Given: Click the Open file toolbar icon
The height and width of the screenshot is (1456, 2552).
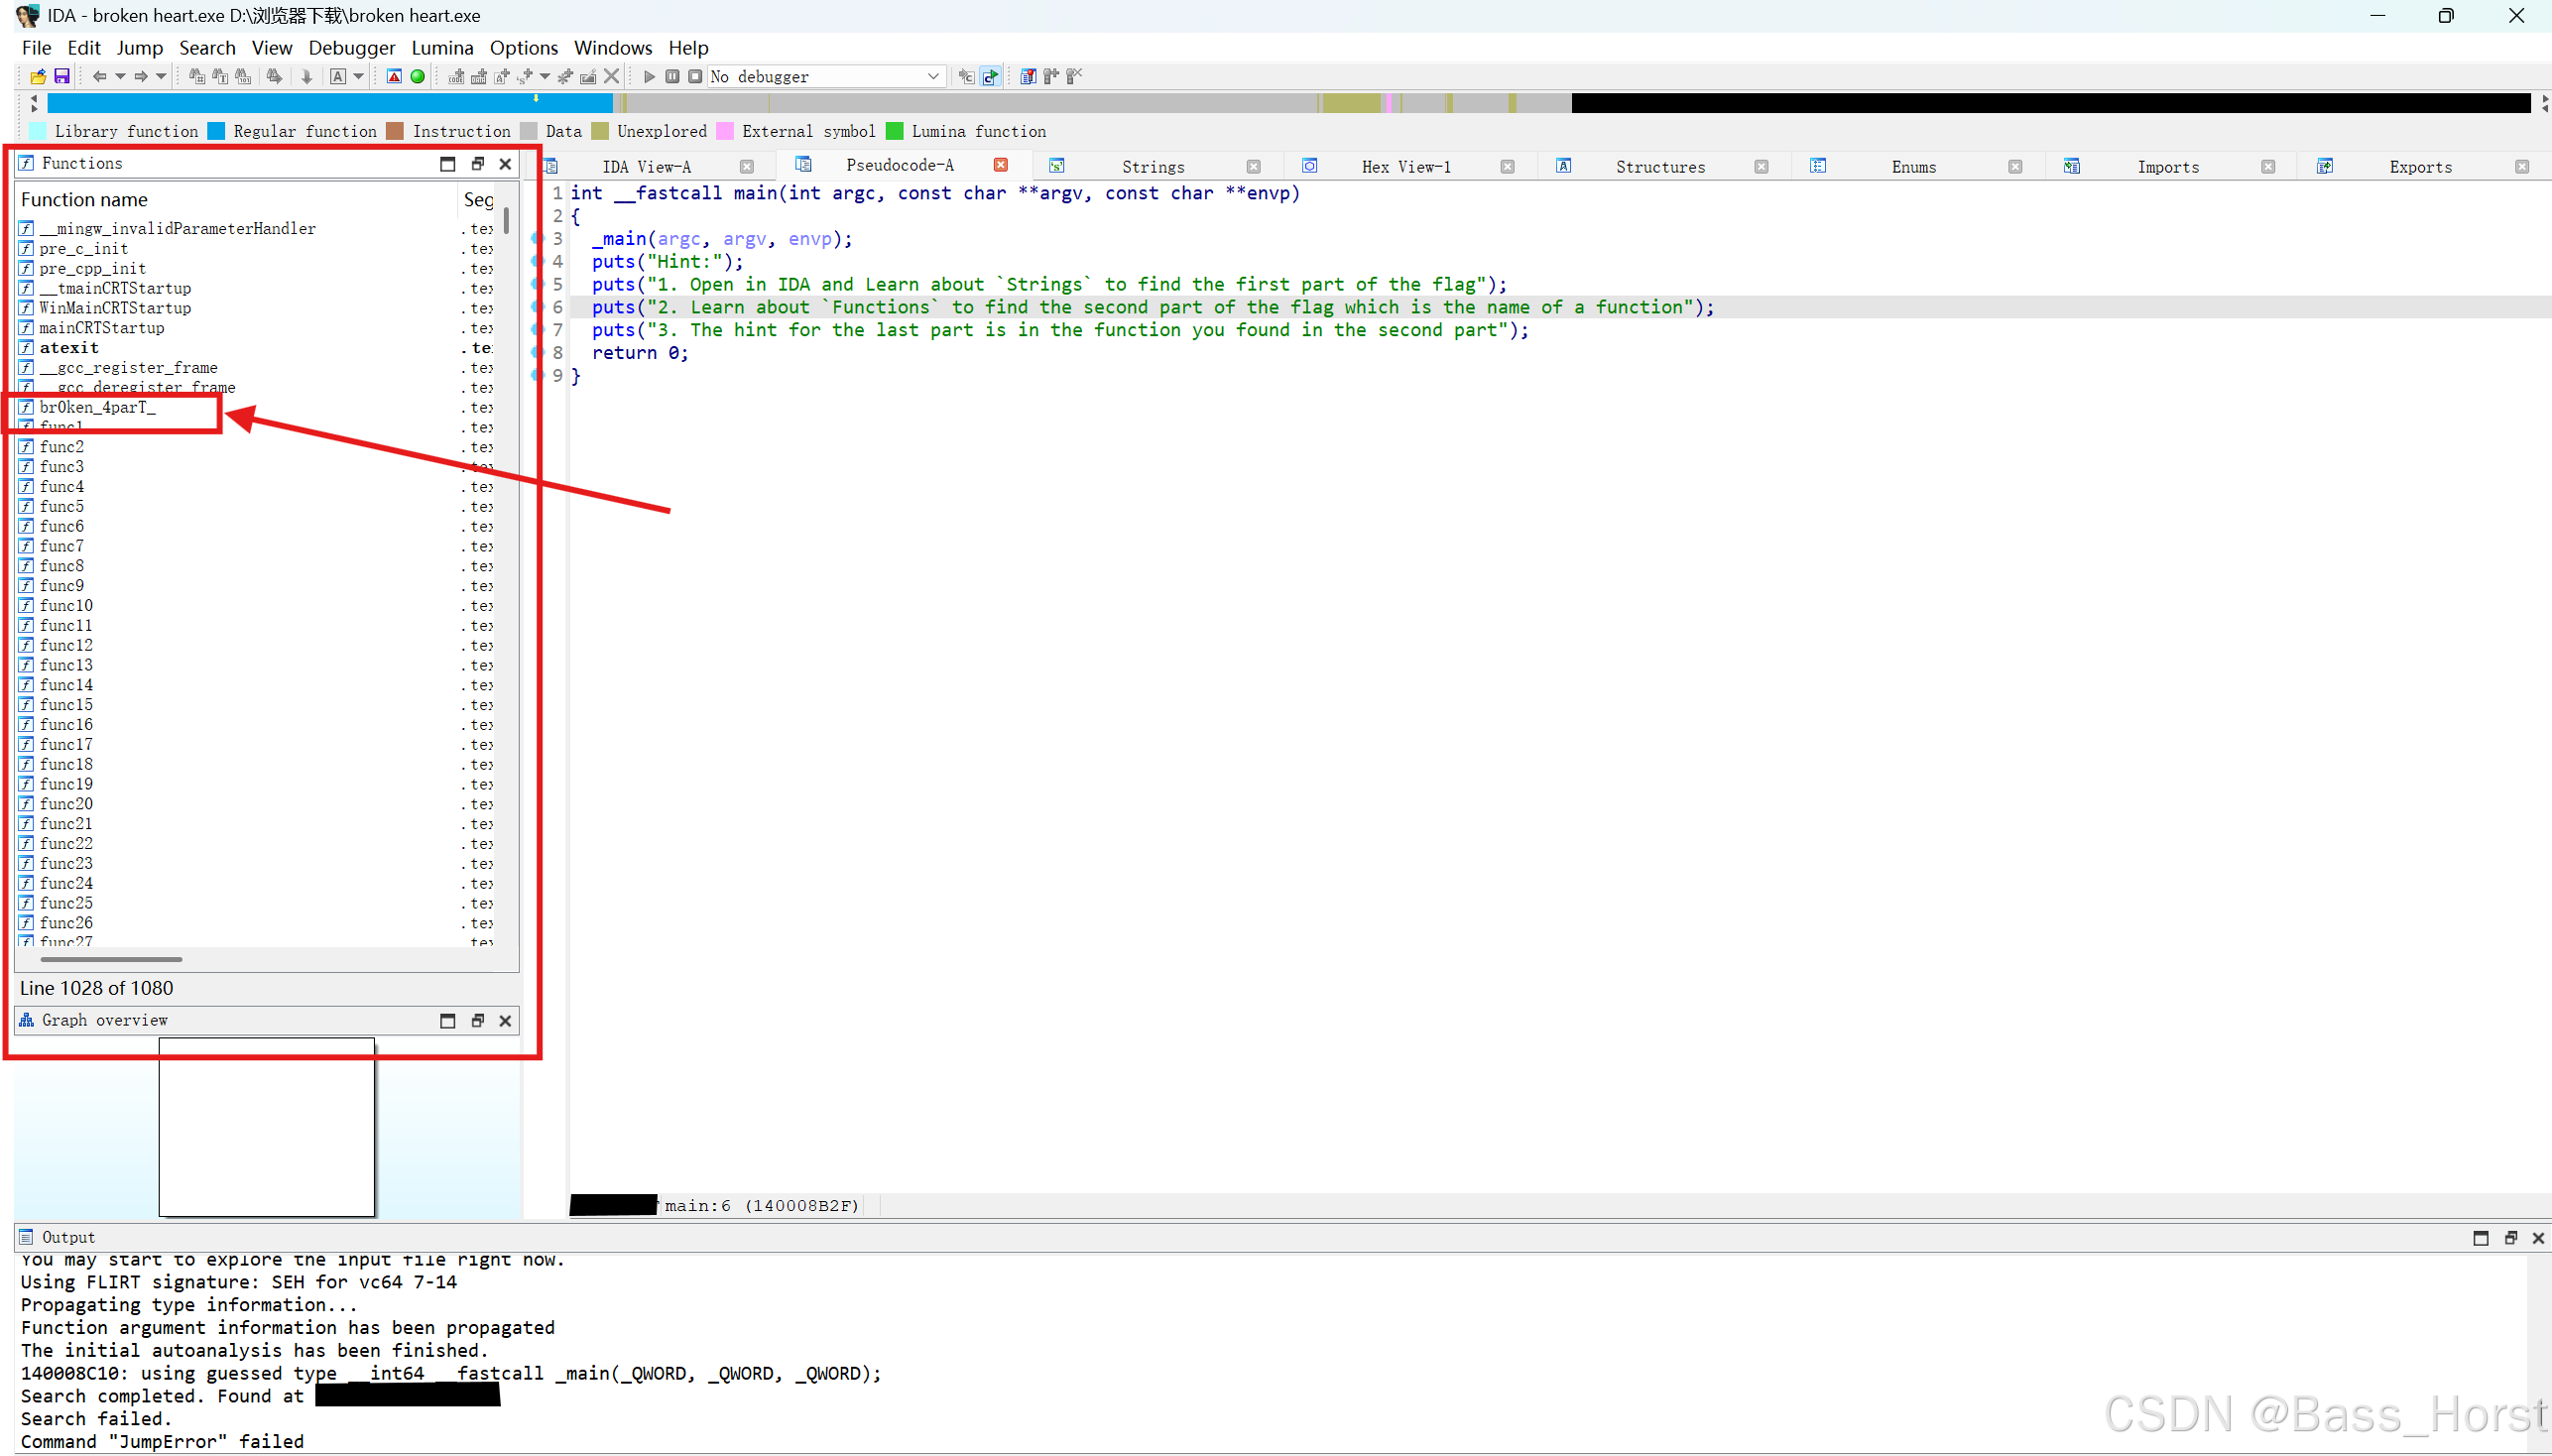Looking at the screenshot, I should [38, 76].
